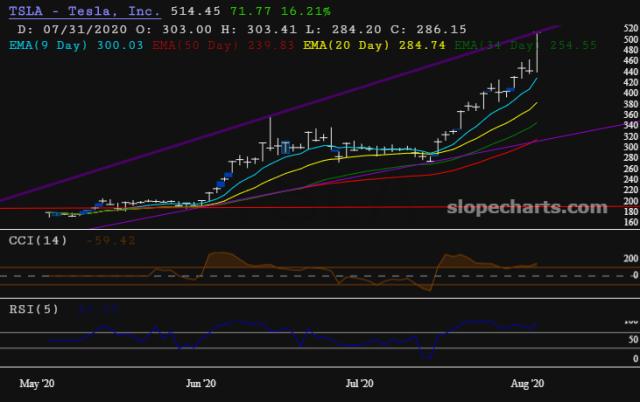
Task: Click the low value L: 284.20
Action: (x=344, y=29)
